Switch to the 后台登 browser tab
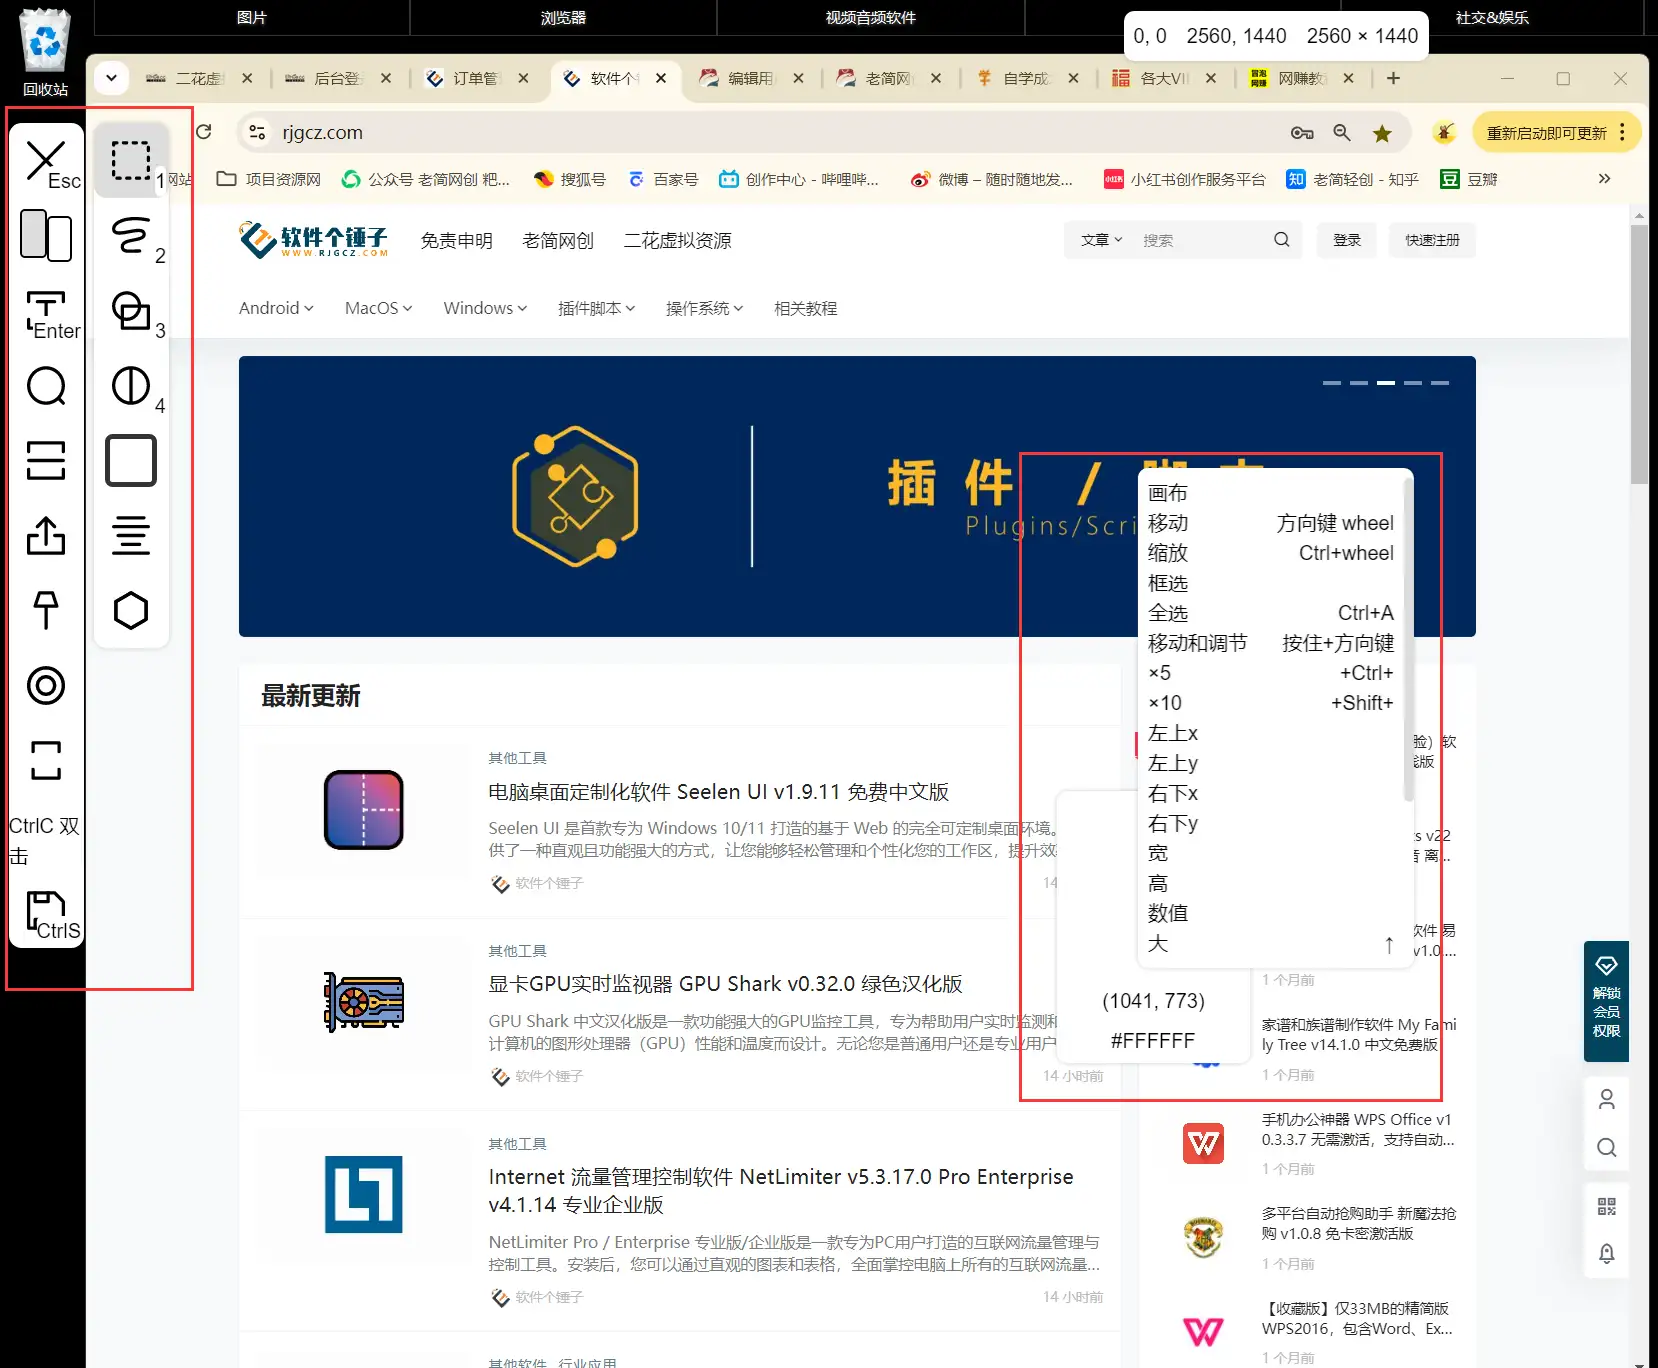This screenshot has width=1658, height=1368. click(x=336, y=78)
